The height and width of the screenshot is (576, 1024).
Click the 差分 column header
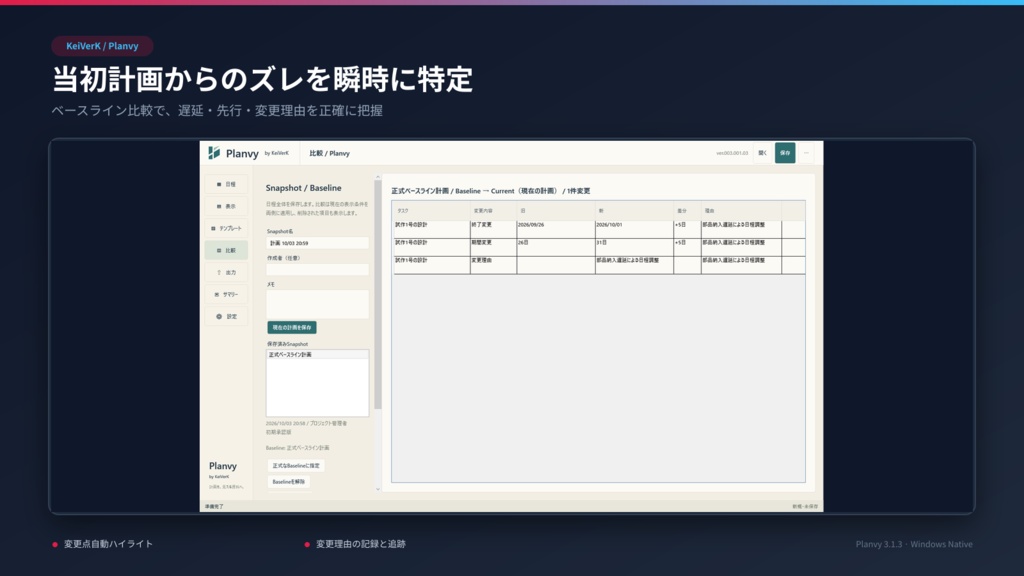tap(687, 210)
